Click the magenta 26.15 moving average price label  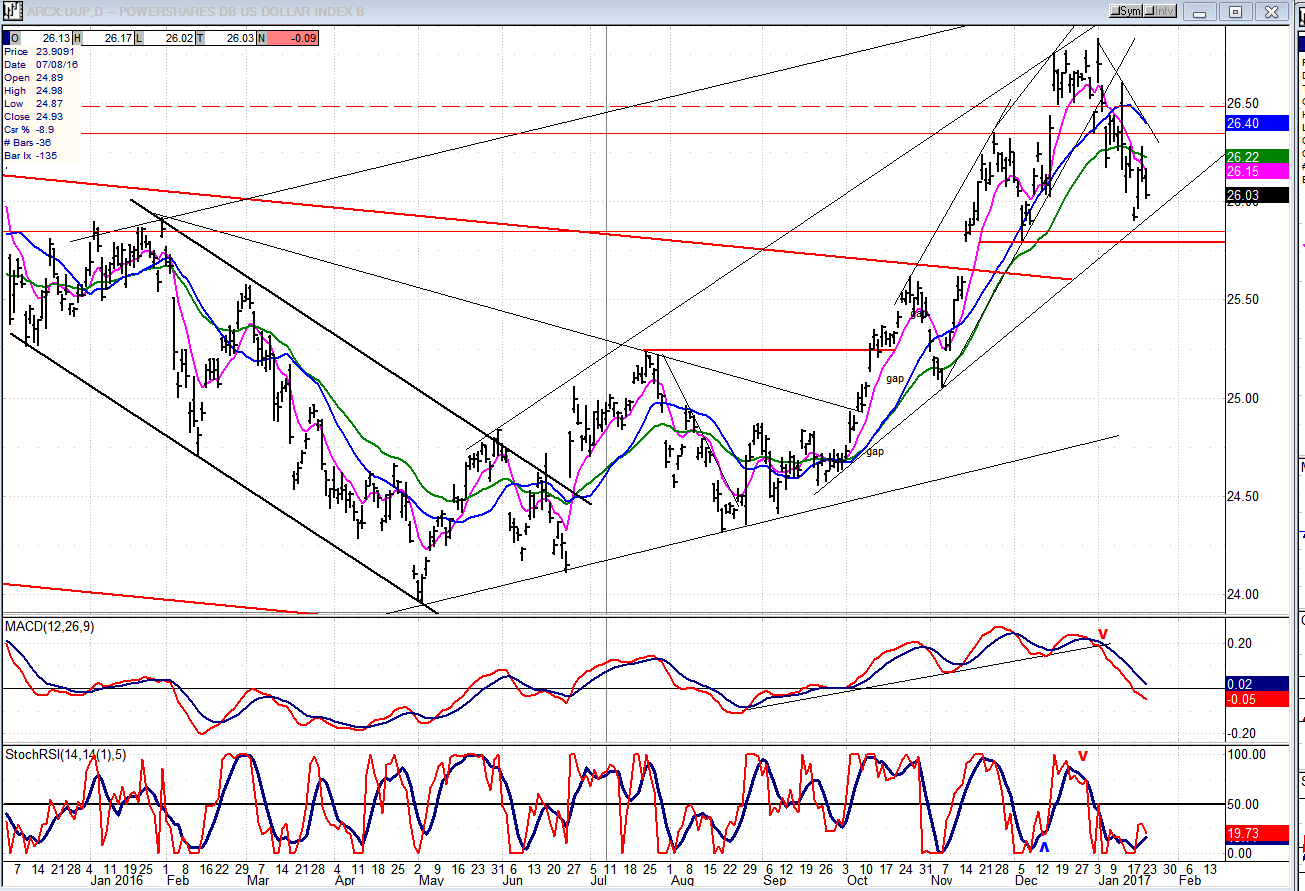[x=1258, y=172]
